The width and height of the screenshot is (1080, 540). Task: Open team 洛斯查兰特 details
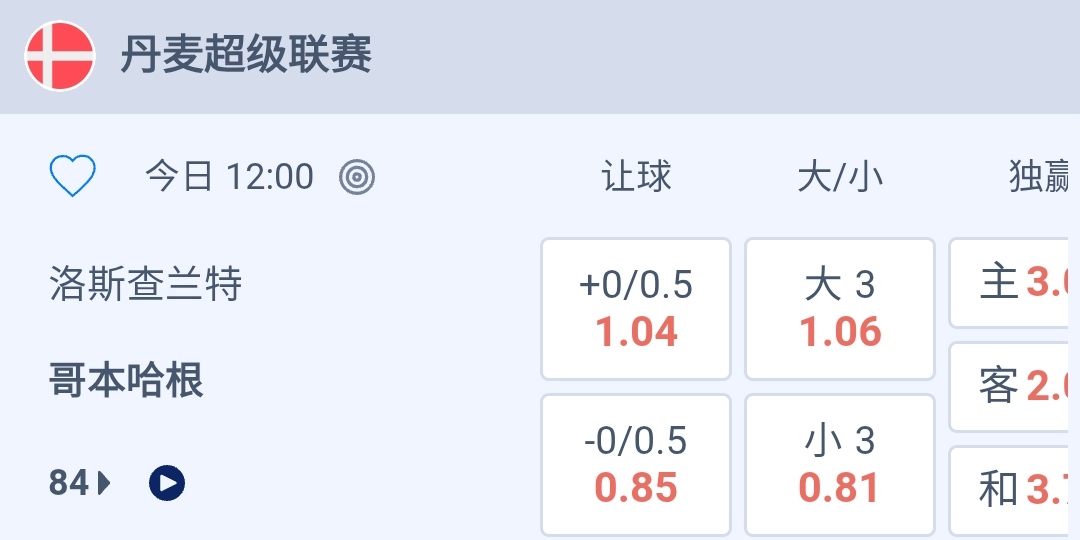pos(146,285)
